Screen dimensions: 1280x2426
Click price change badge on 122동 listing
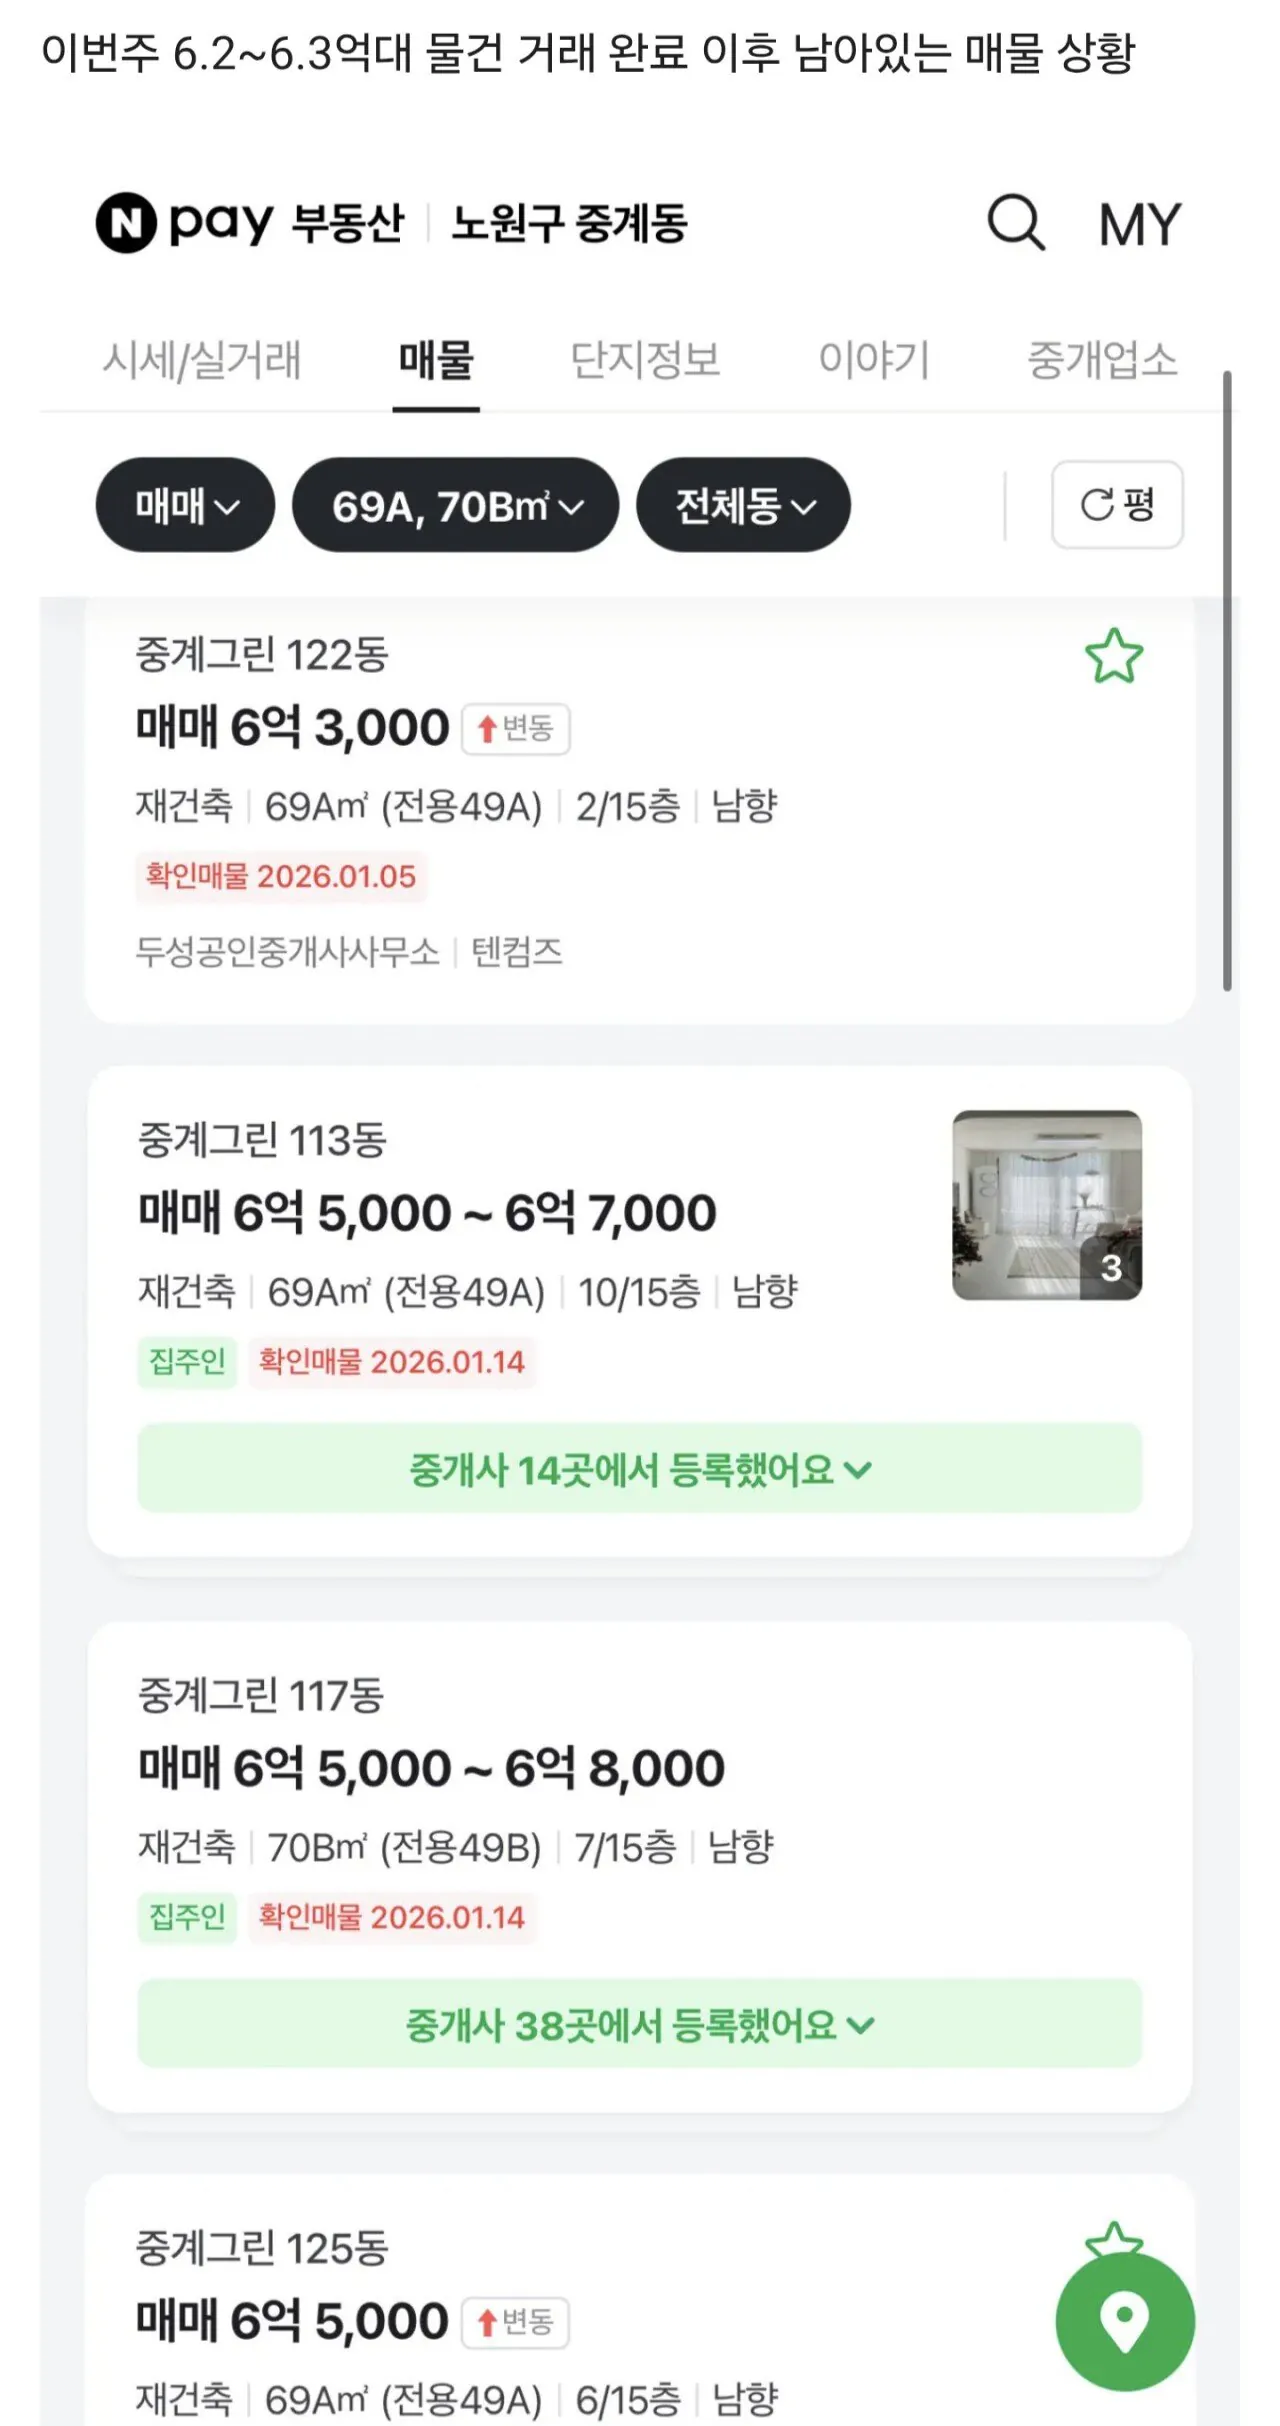click(515, 728)
